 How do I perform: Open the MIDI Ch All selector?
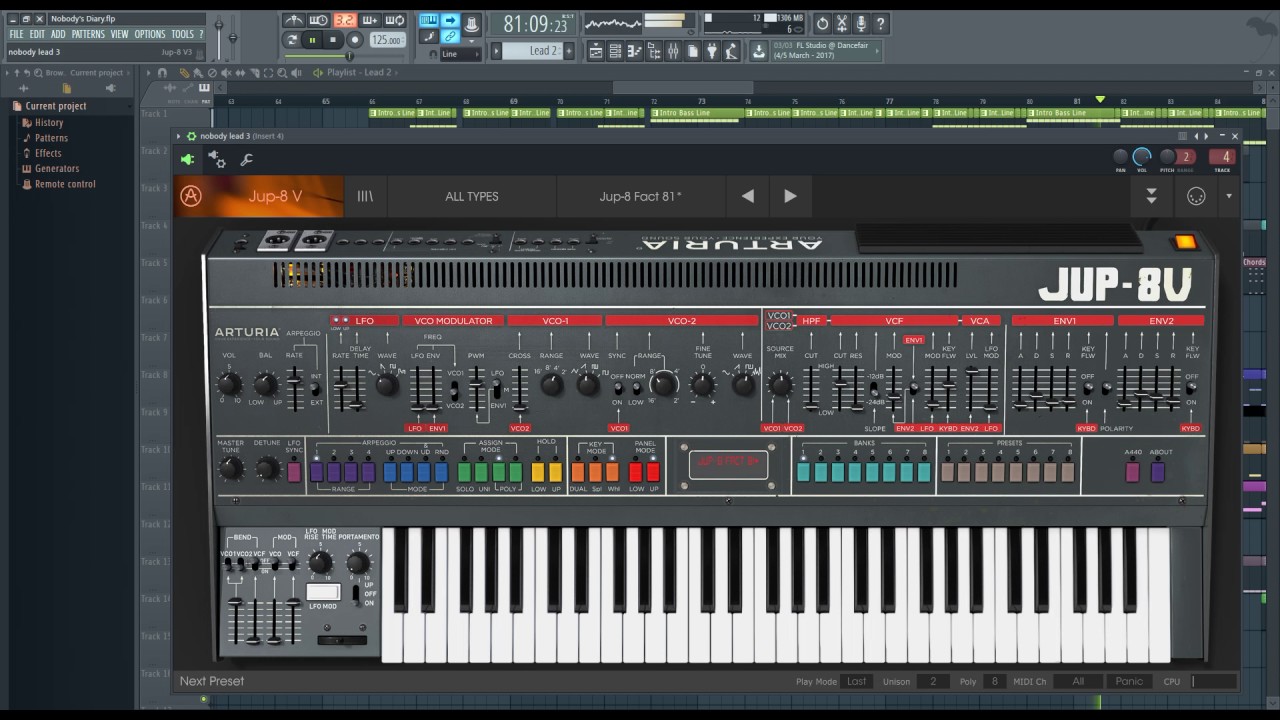[x=1078, y=681]
